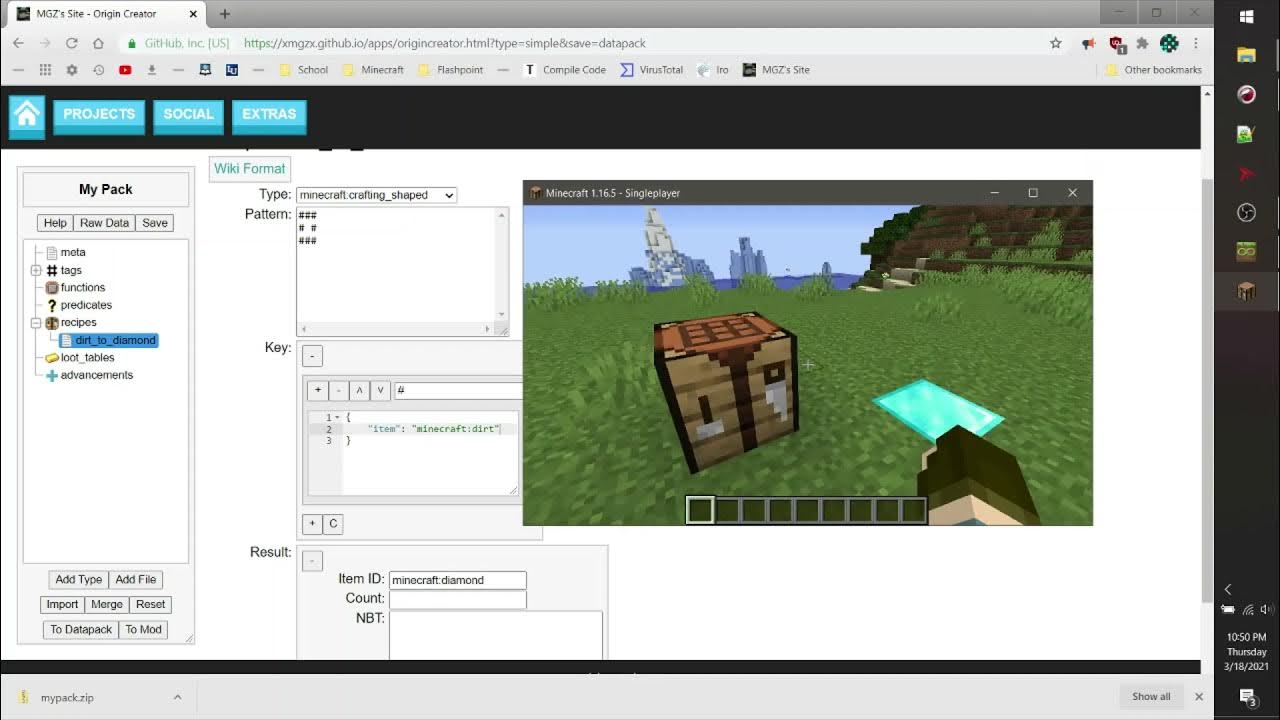
Task: Open the Minecraft bookmark folder
Action: (373, 70)
